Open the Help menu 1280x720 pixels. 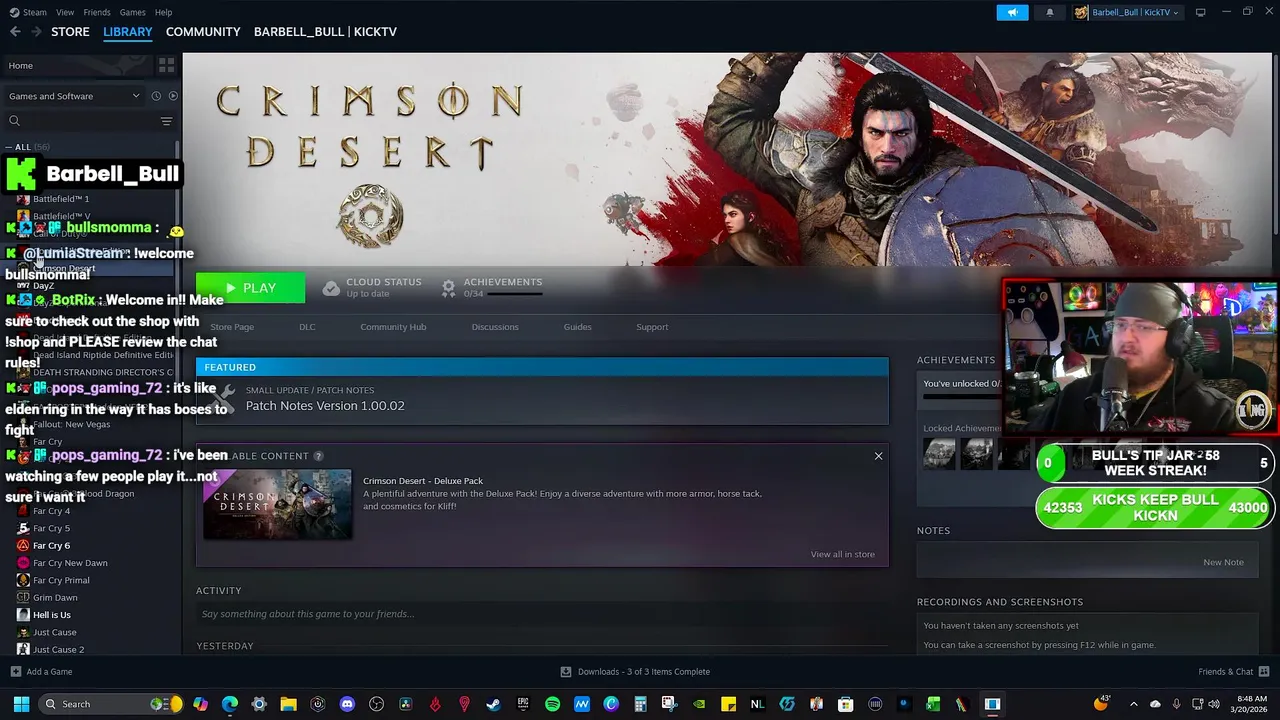[163, 12]
